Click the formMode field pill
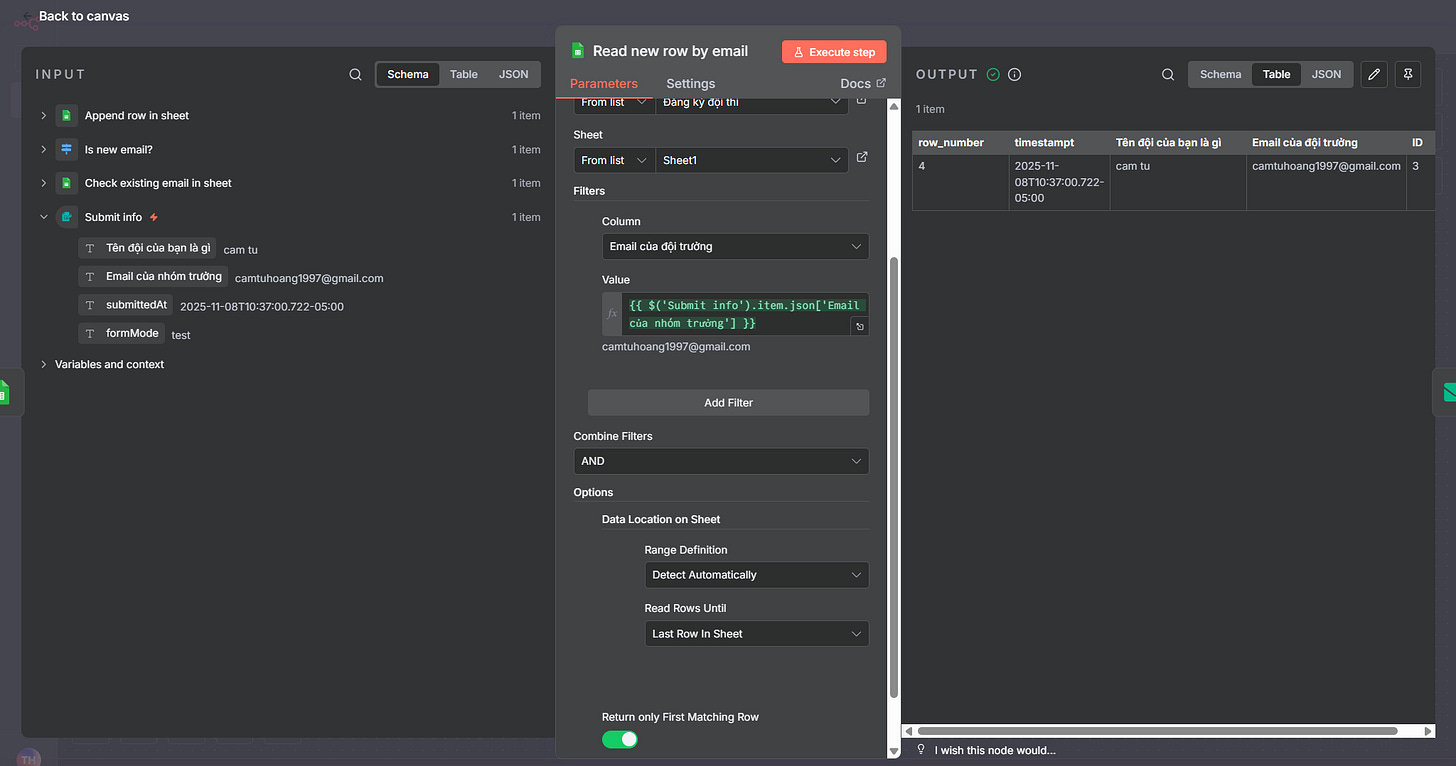 click(x=121, y=333)
